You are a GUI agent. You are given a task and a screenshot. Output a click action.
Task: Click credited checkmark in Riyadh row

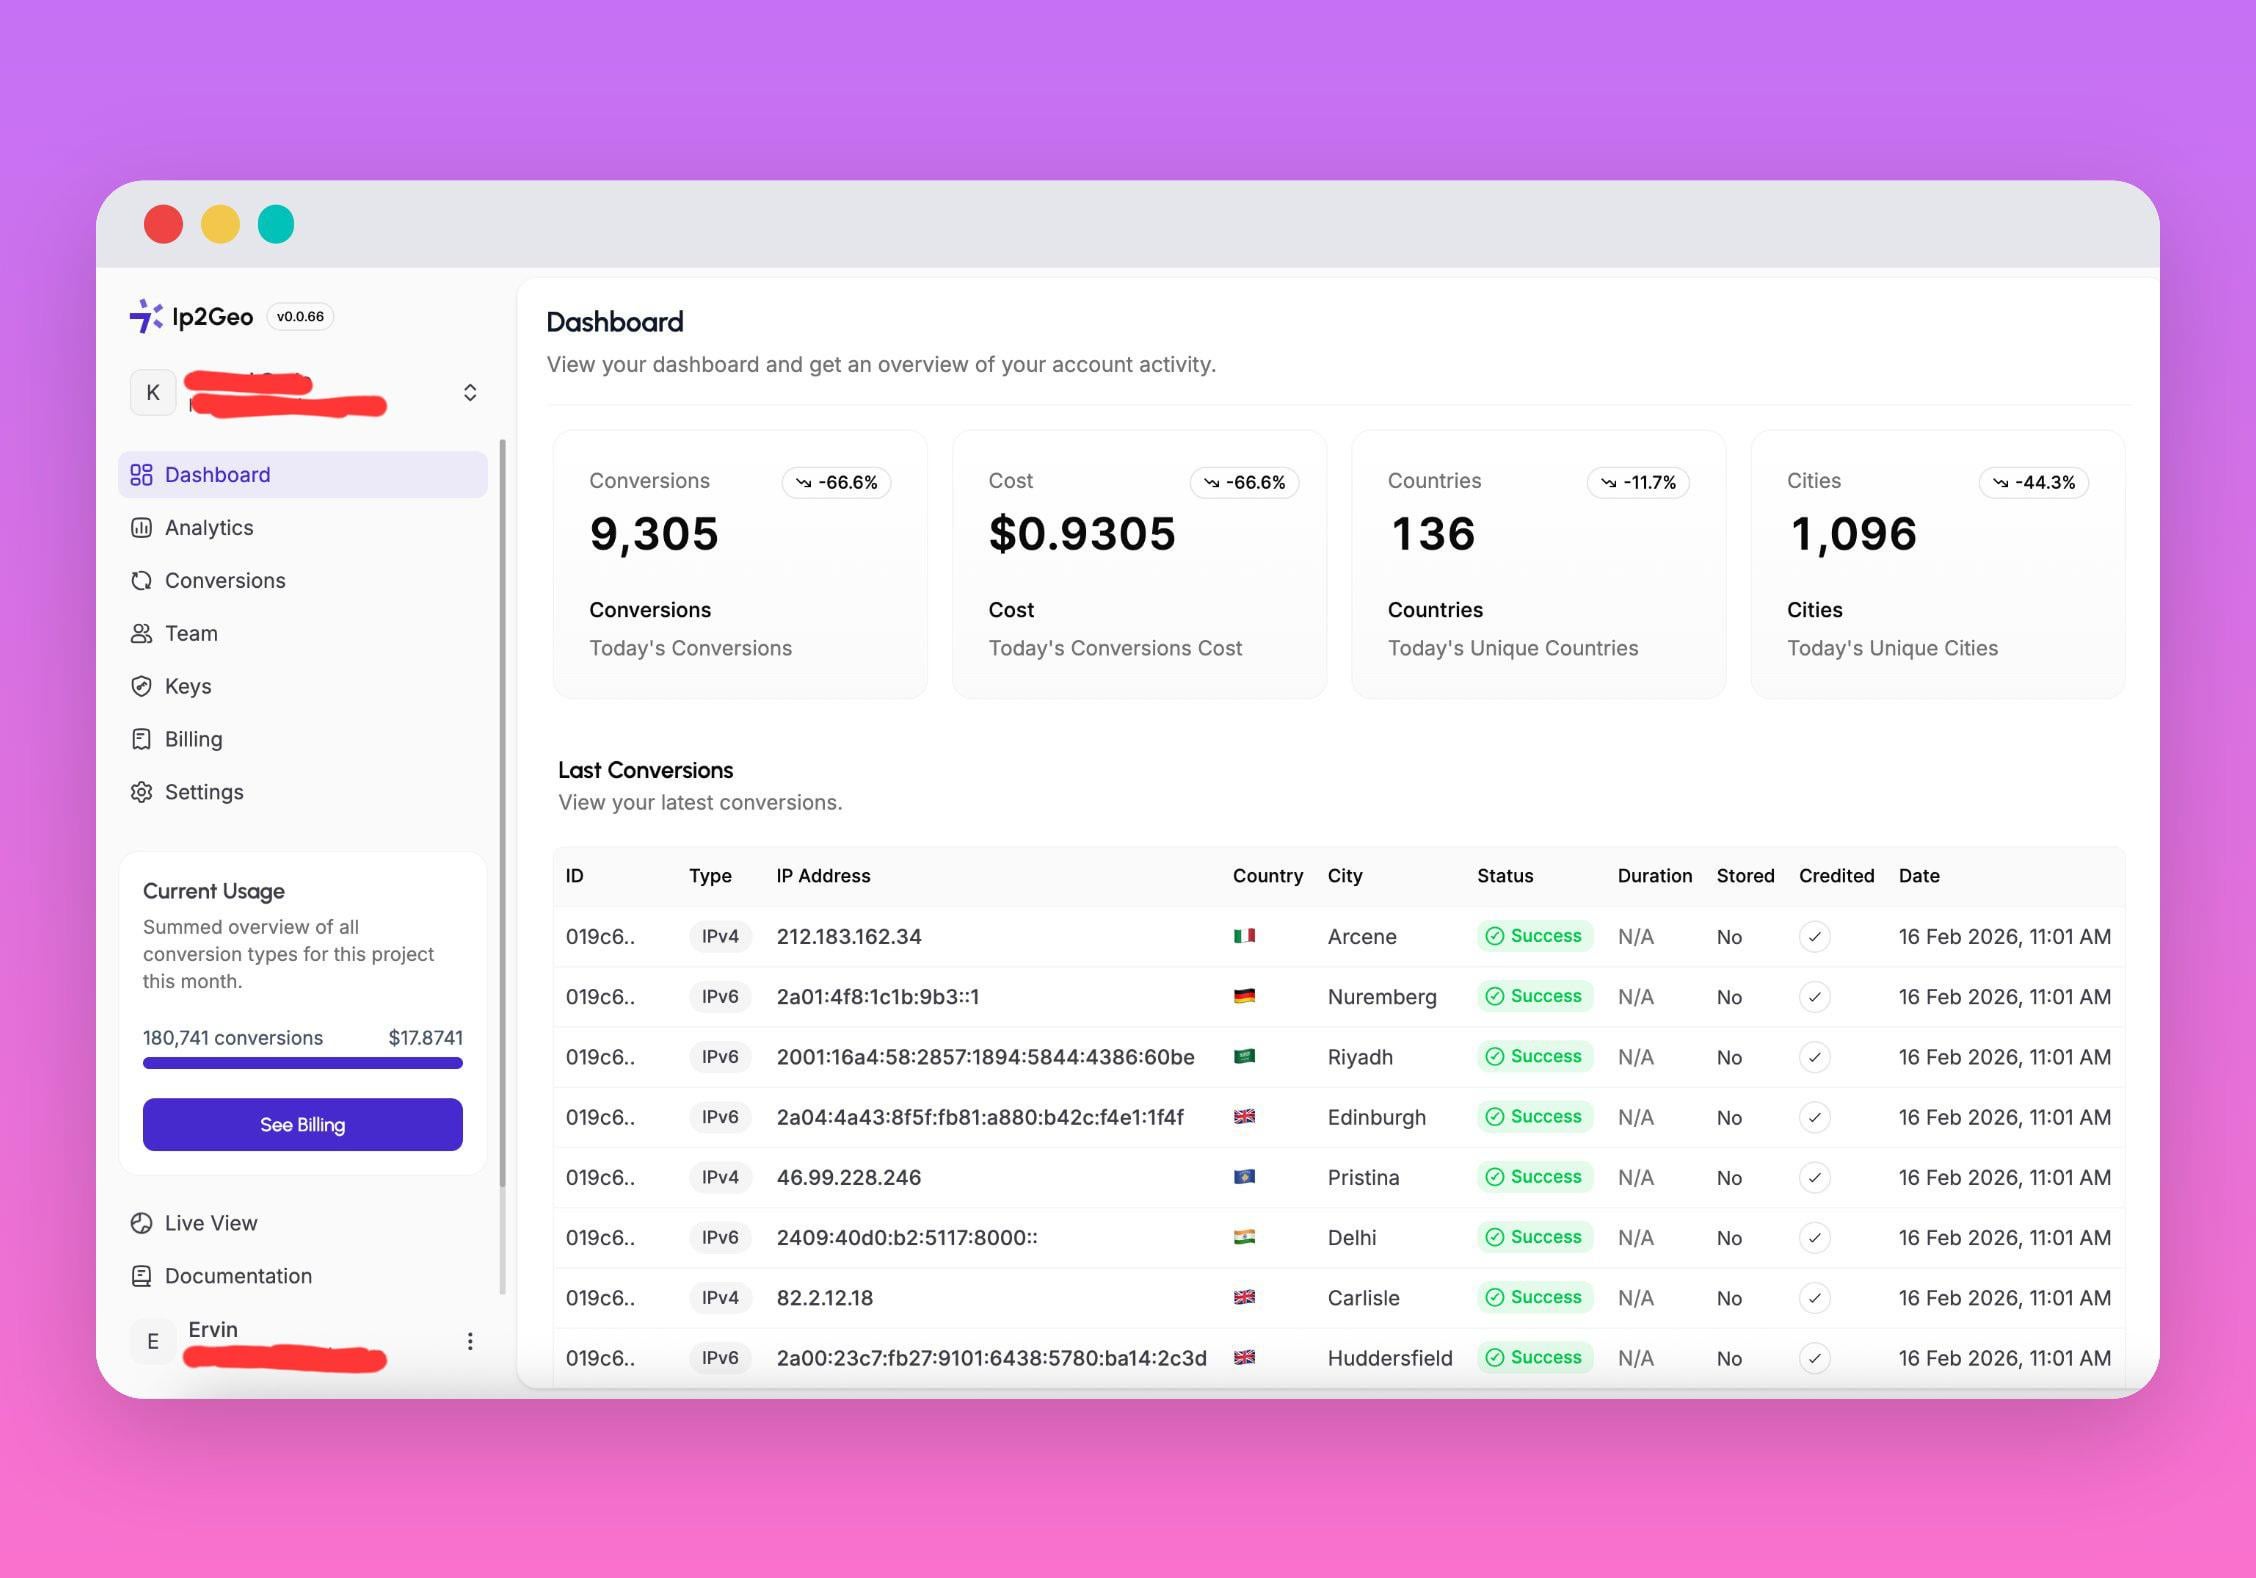pos(1814,1057)
